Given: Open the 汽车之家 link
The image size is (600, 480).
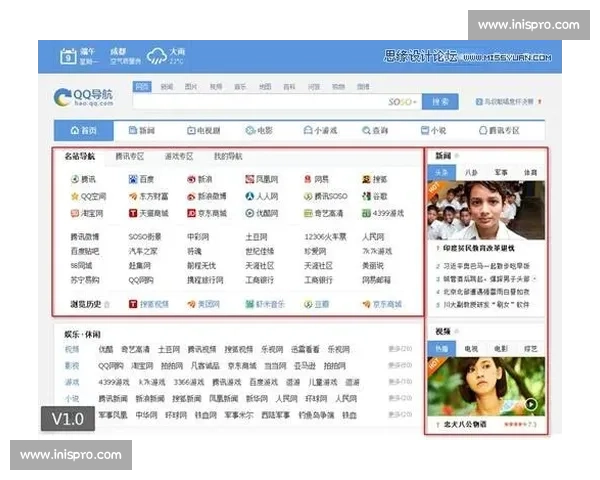Looking at the screenshot, I should tap(143, 251).
